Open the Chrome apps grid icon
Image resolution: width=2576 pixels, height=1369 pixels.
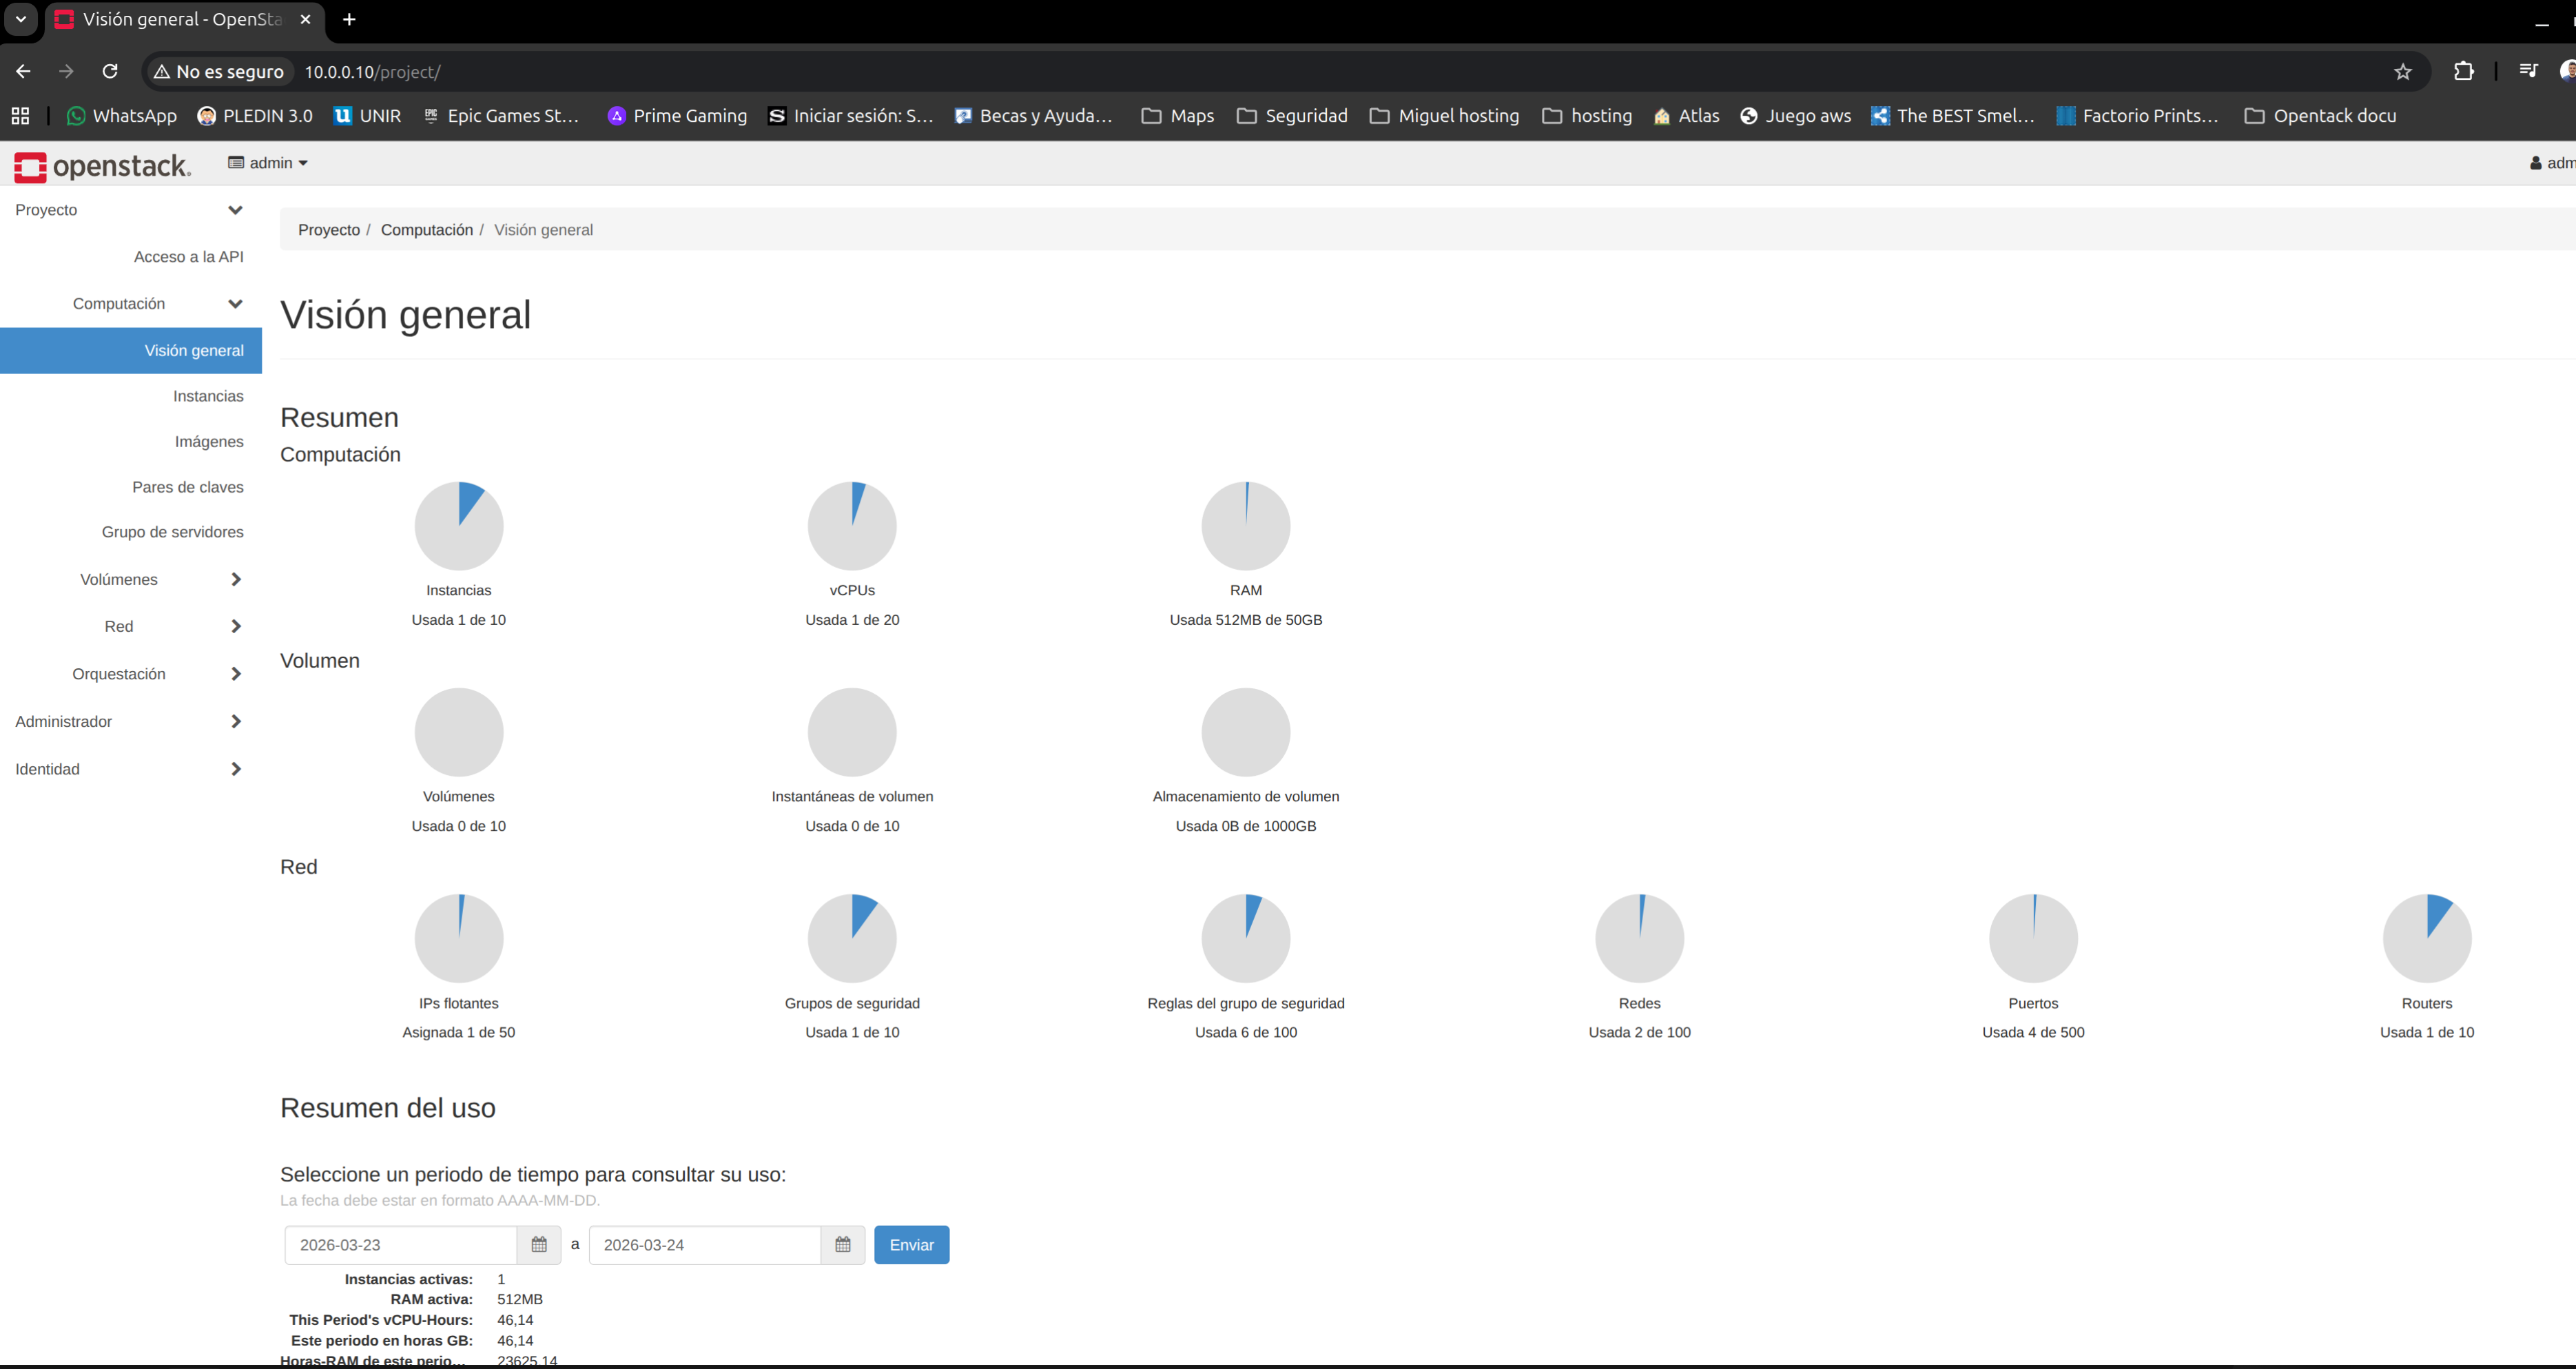(x=20, y=116)
